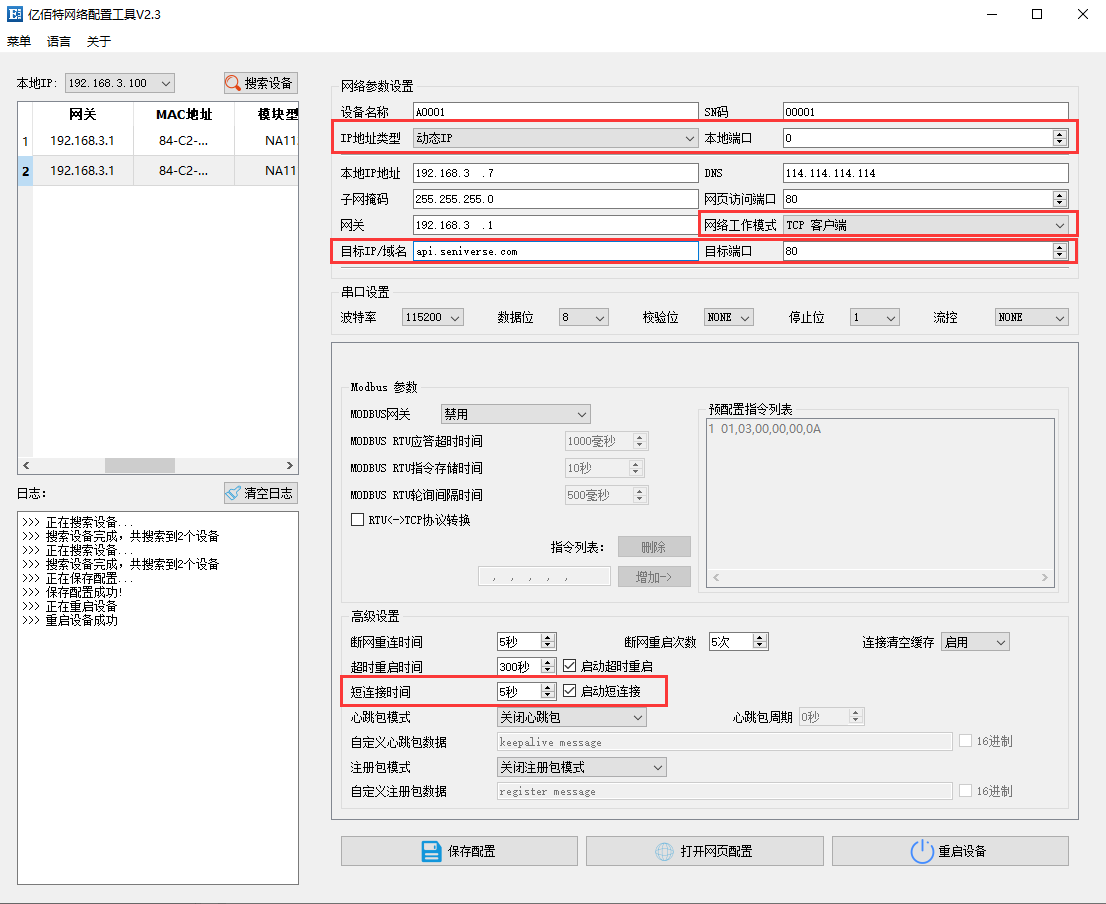Increase 本地端口 value with up arrow
Image resolution: width=1106 pixels, height=904 pixels.
pos(1060,134)
